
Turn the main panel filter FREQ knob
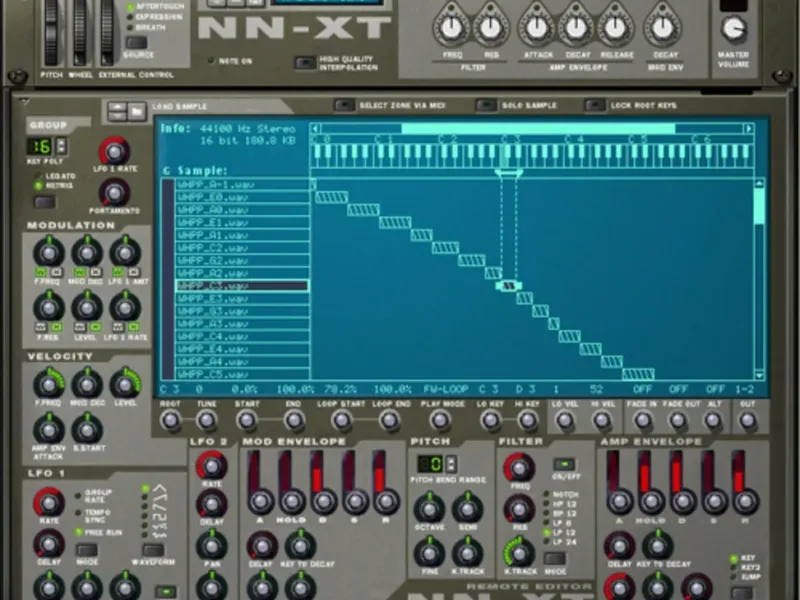452,29
